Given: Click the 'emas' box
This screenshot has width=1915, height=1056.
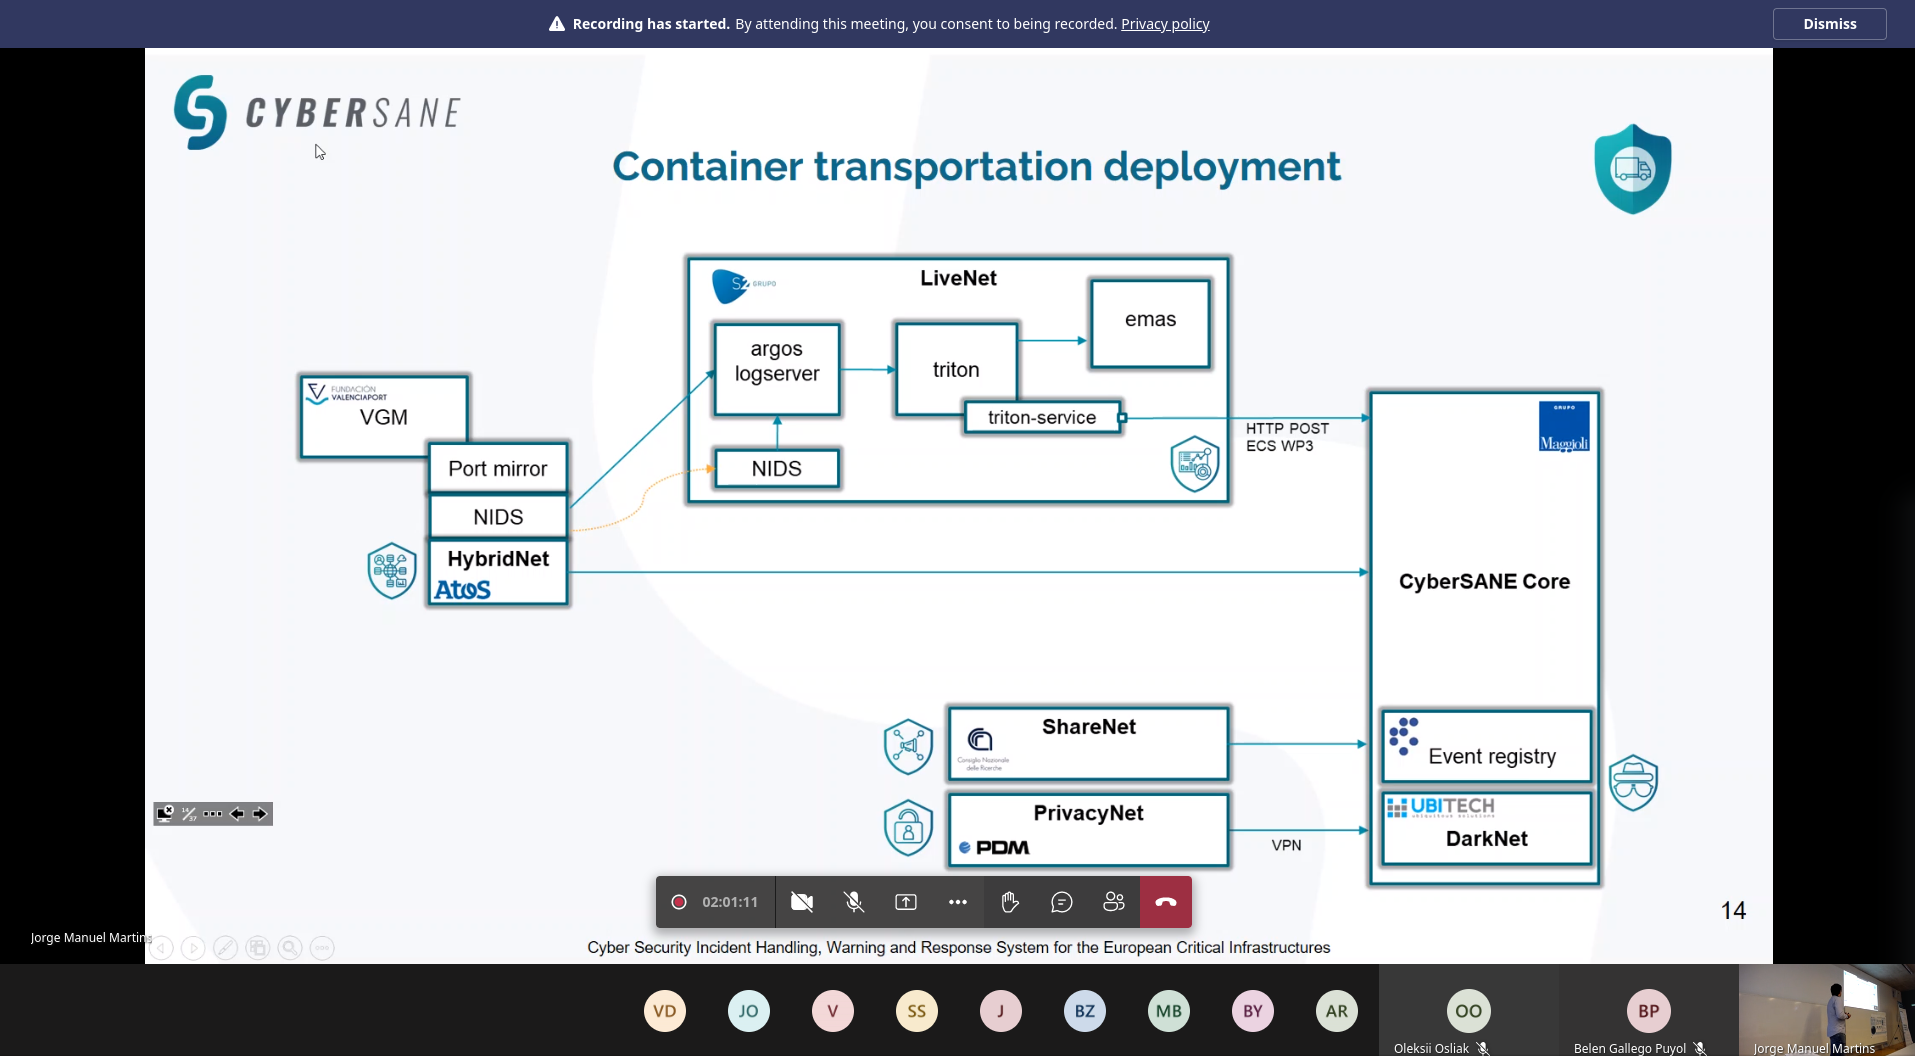Looking at the screenshot, I should pyautogui.click(x=1150, y=324).
